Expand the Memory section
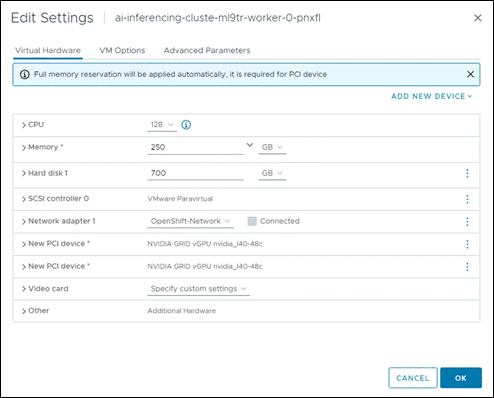Screen dimensions: 494x398 tap(24, 148)
